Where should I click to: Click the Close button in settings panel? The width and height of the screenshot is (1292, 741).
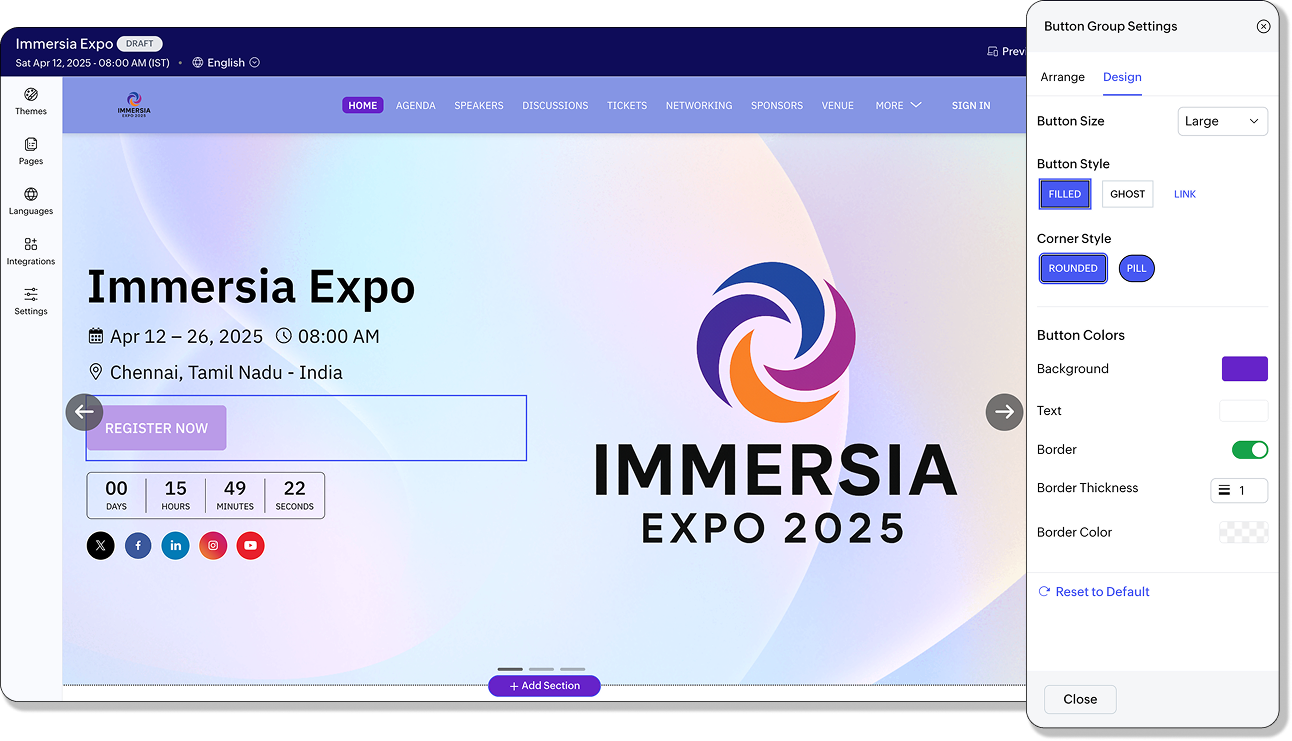click(x=1080, y=700)
